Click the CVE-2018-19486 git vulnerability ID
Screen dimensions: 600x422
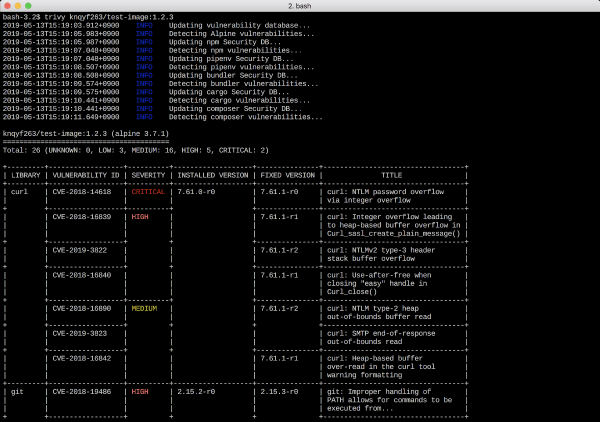(x=83, y=393)
